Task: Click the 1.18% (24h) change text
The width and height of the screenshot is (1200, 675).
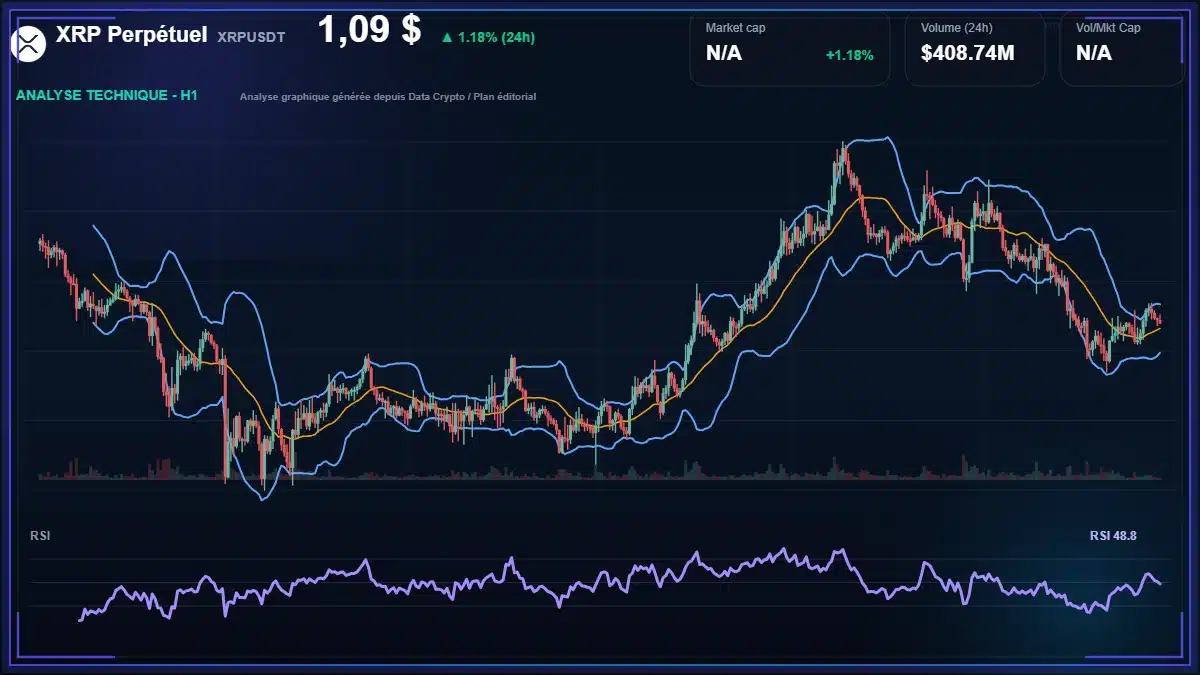Action: 496,37
